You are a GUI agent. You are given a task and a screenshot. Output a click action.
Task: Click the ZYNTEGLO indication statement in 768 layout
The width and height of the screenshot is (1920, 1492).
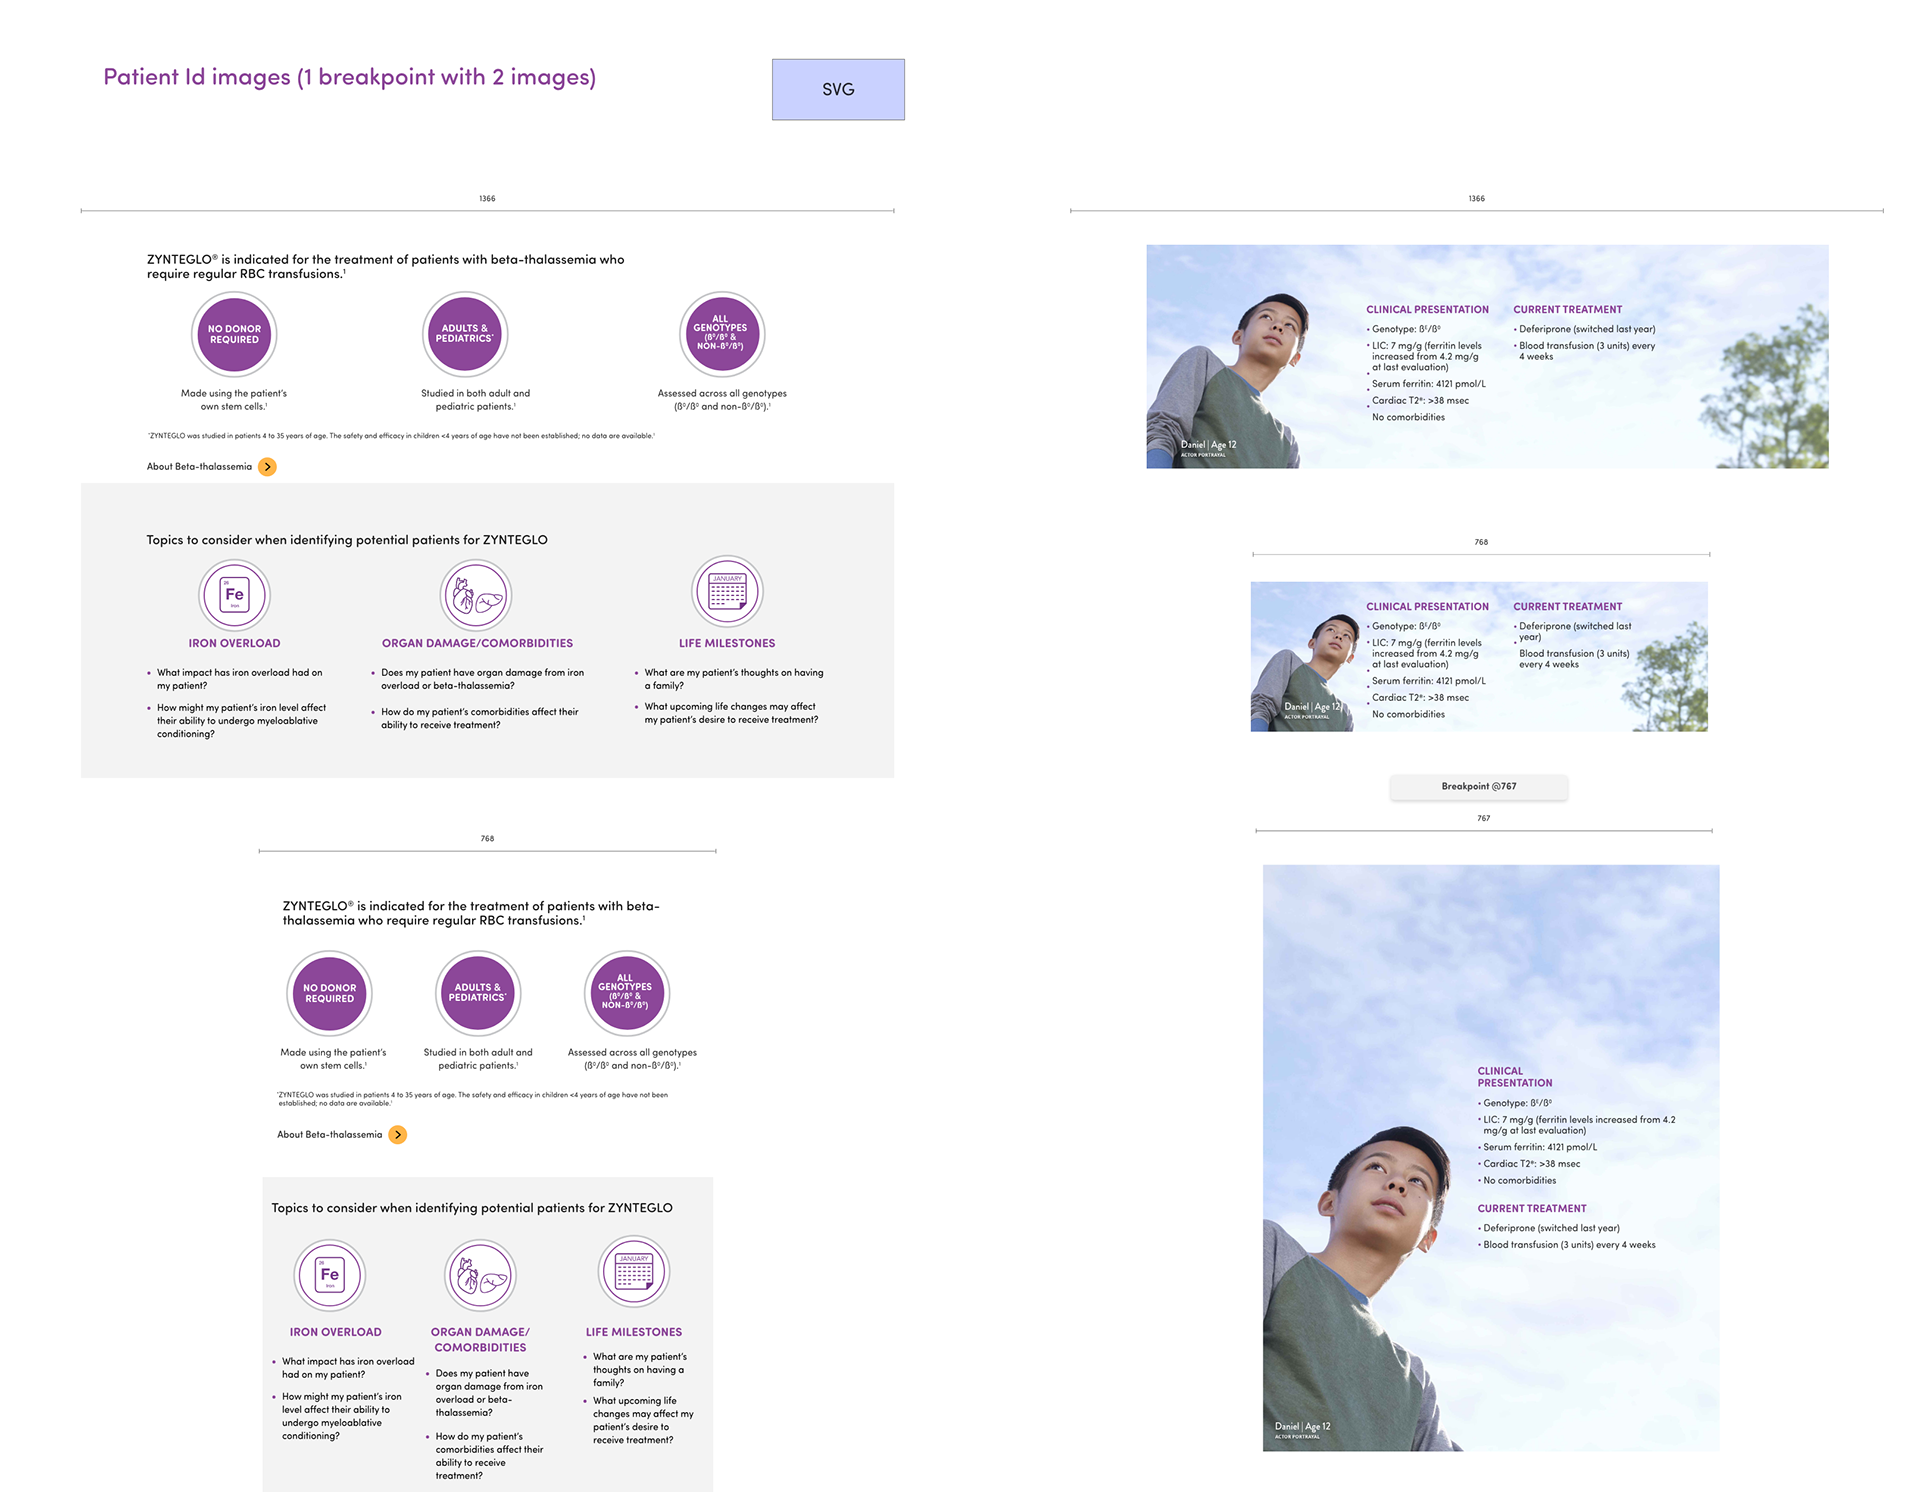471,913
